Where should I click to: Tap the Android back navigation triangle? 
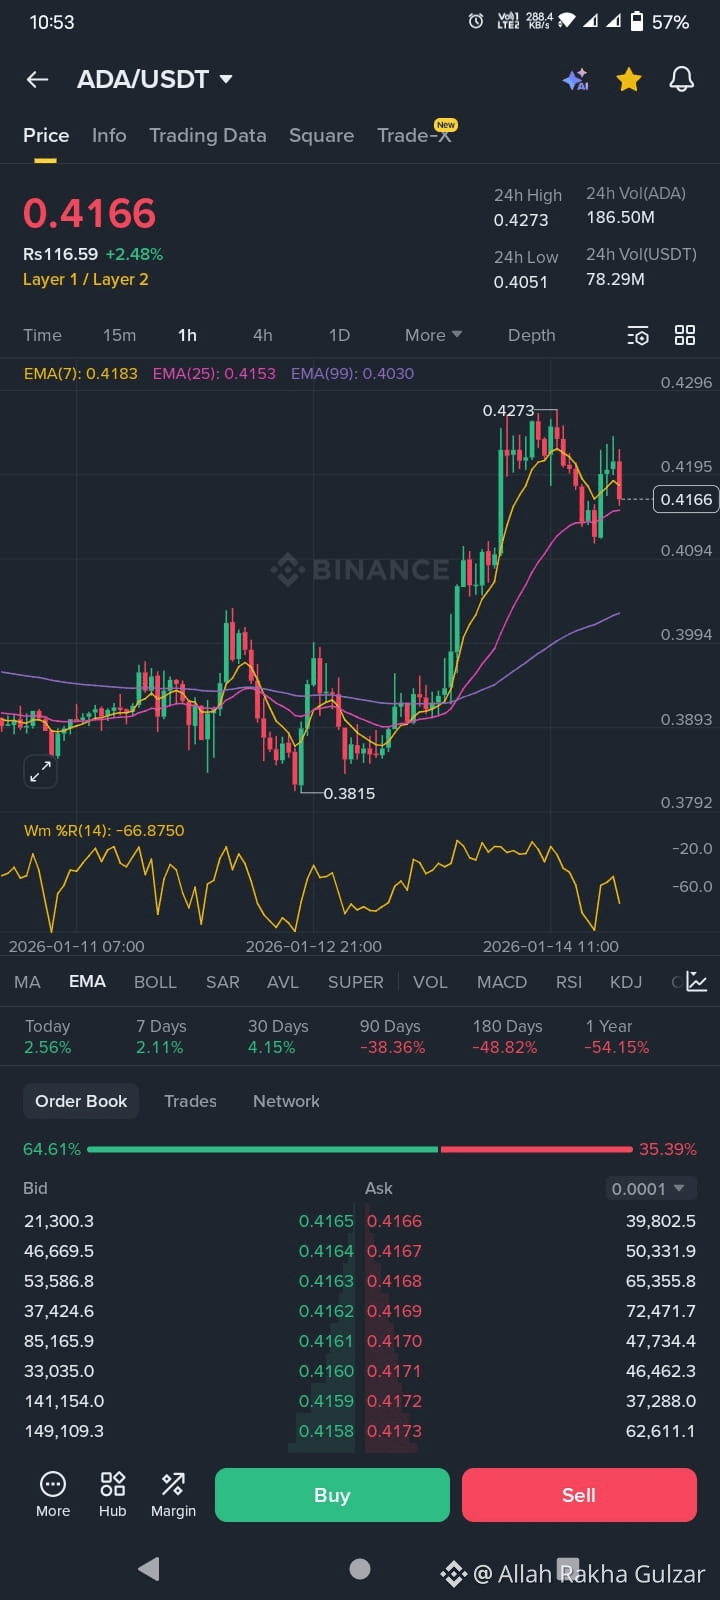[x=149, y=1568]
